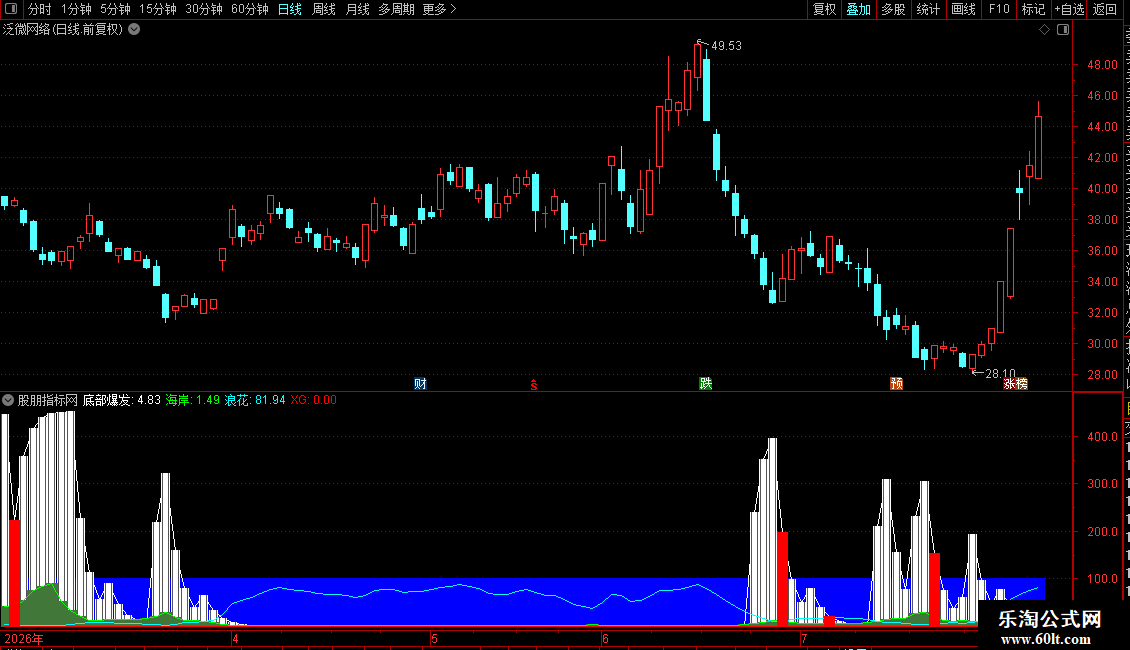Viewport: 1130px width, 650px height.
Task: Click the 浪花: 81.94 indicator value
Action: point(254,400)
